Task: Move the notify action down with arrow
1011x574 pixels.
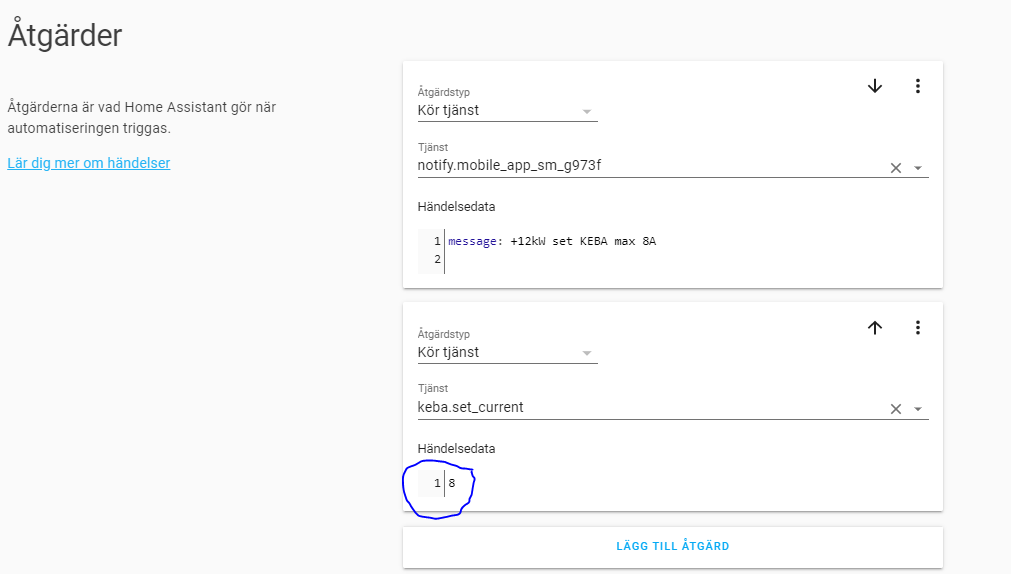Action: (x=875, y=86)
